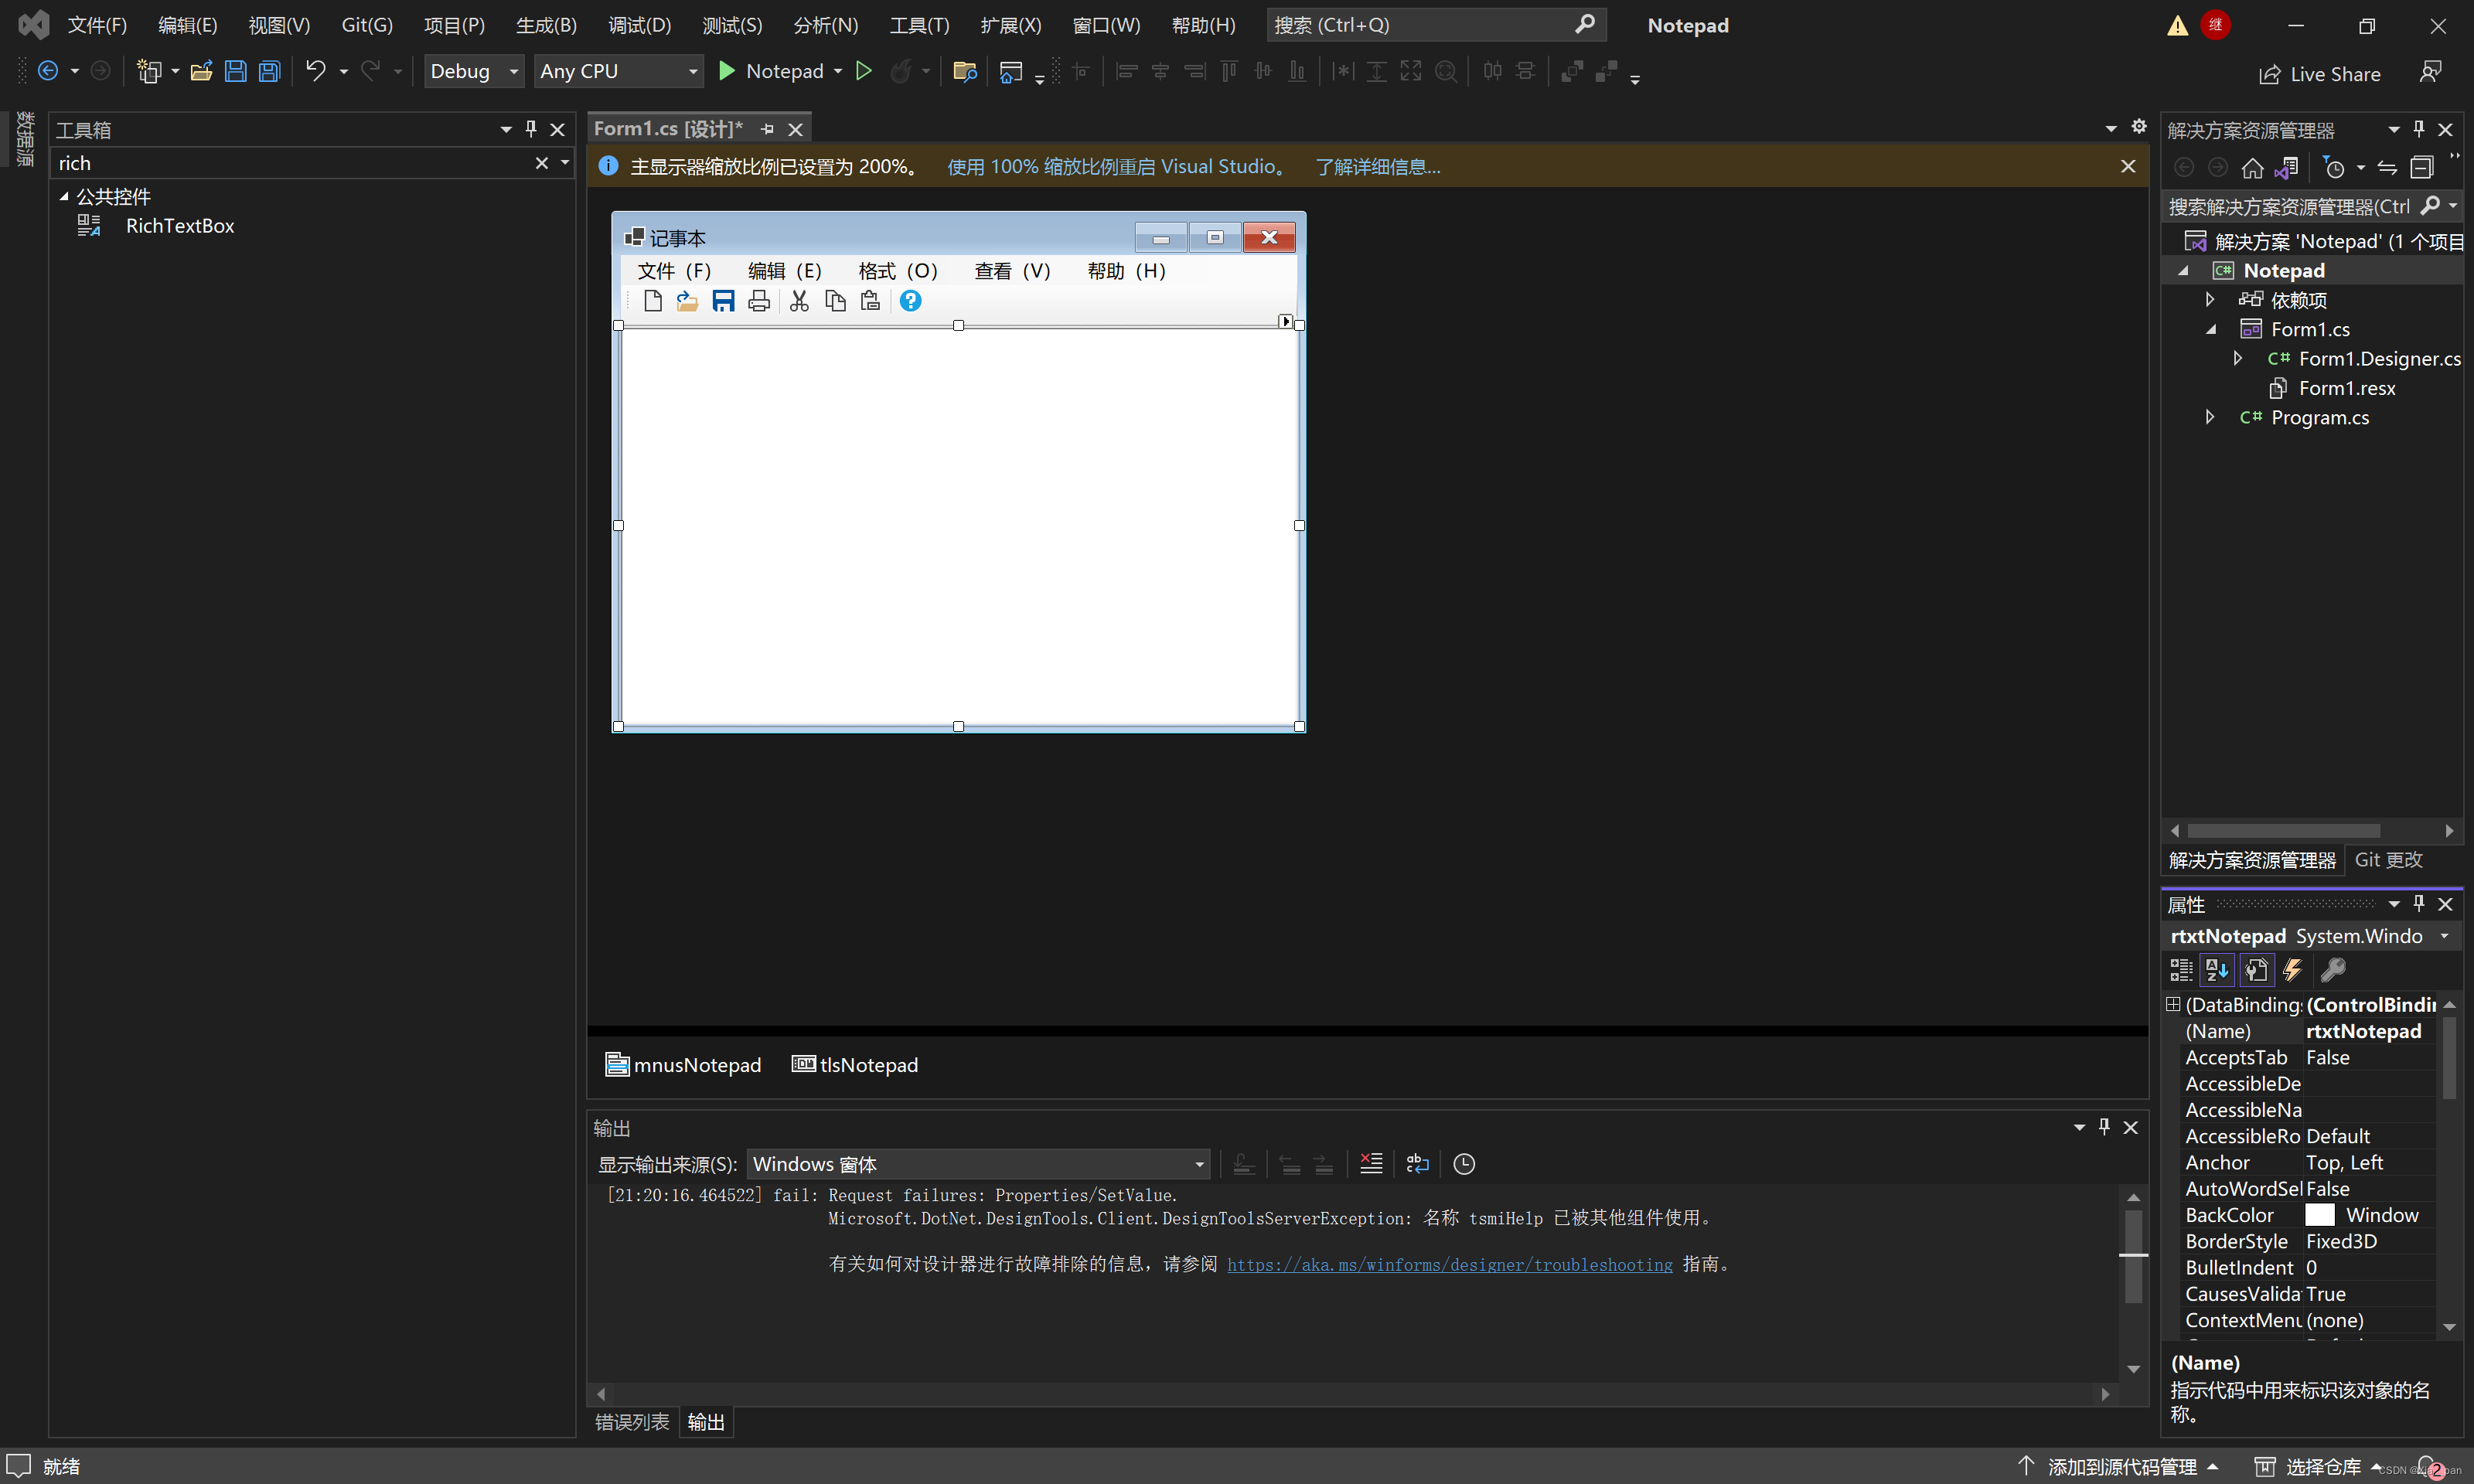
Task: Toggle alphabetical sort in Properties panel
Action: point(2217,969)
